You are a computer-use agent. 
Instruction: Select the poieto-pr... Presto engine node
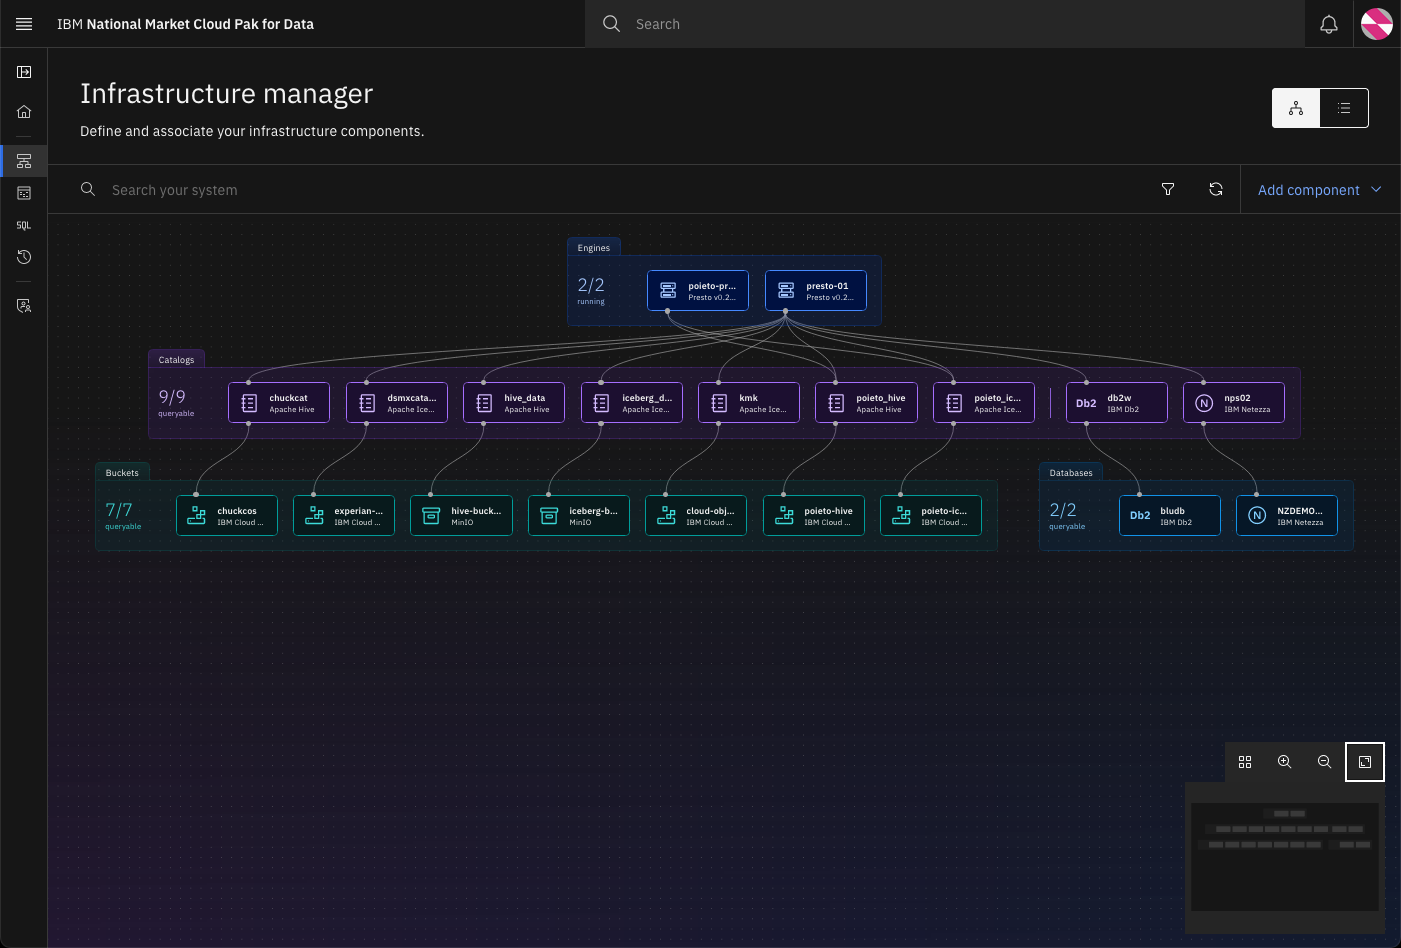698,291
